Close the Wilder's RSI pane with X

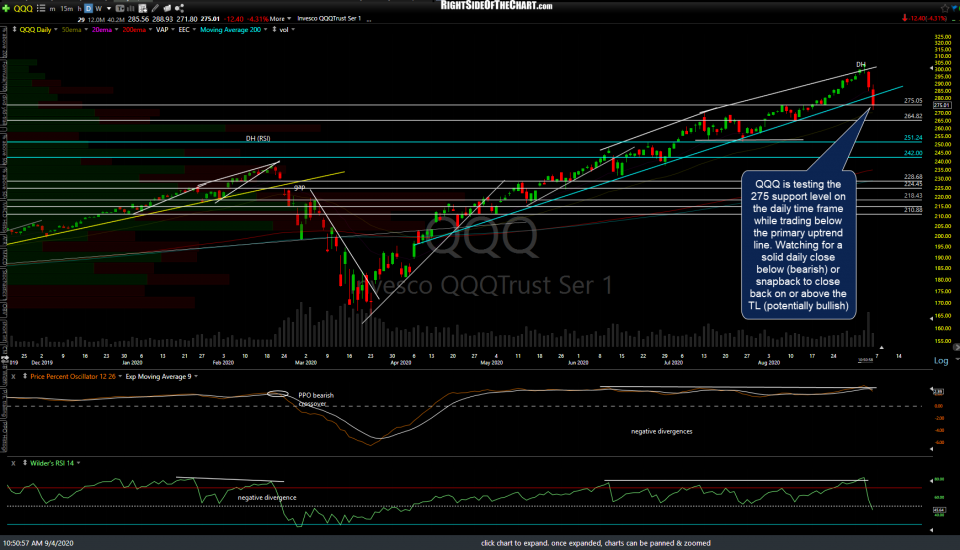13,463
